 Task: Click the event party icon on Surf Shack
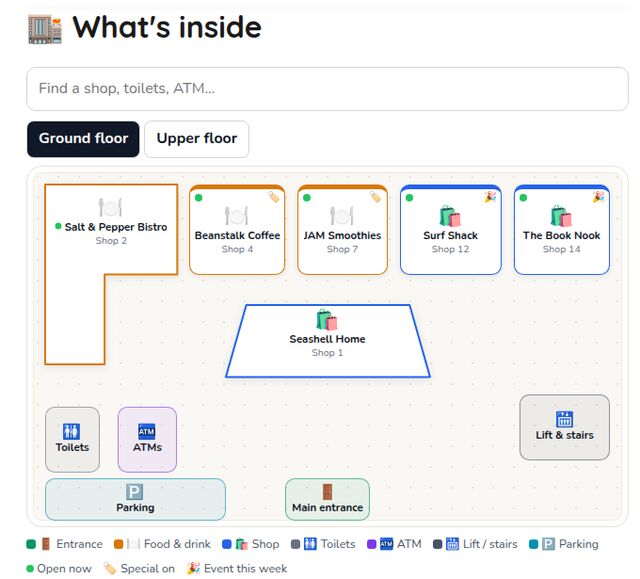click(x=490, y=197)
